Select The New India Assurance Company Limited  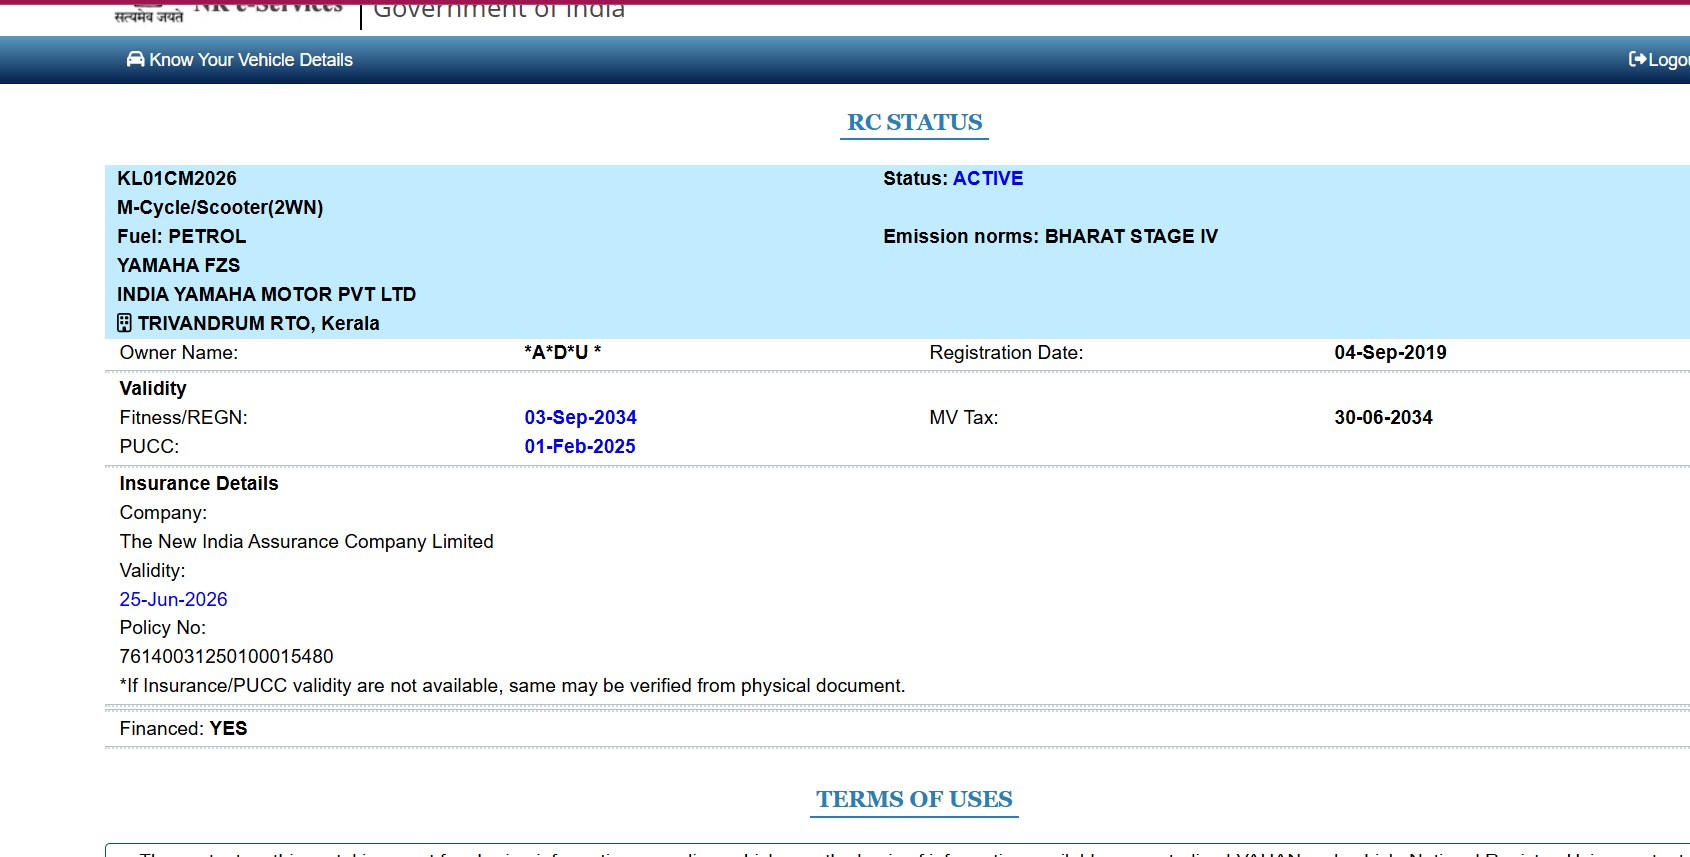point(307,541)
